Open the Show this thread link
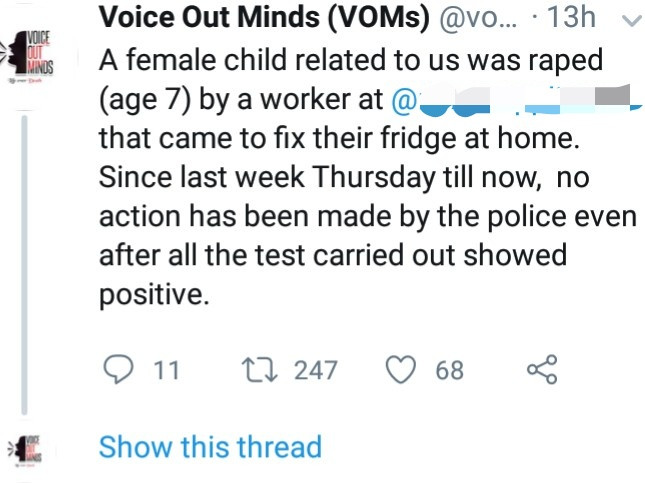The width and height of the screenshot is (645, 483). click(x=210, y=446)
